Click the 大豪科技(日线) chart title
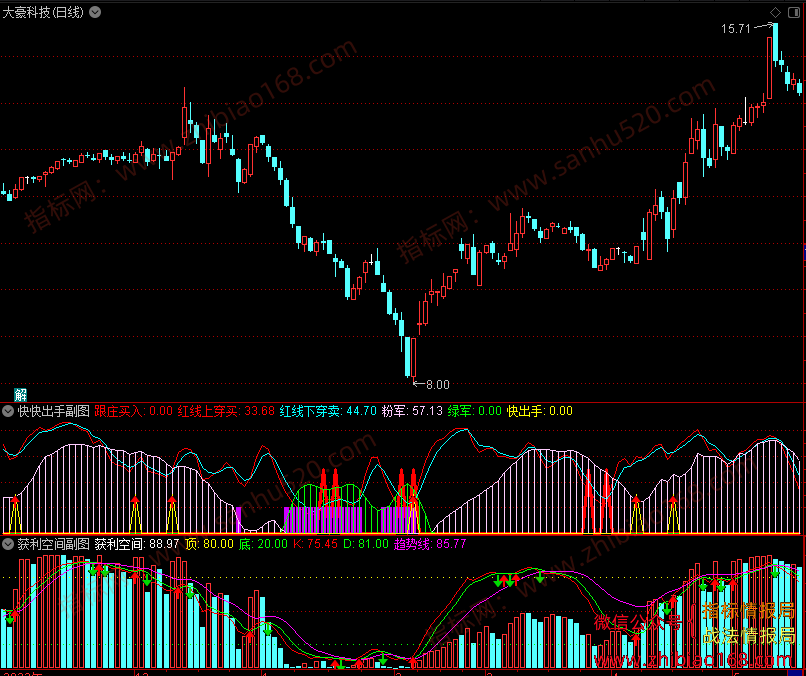 (x=43, y=12)
